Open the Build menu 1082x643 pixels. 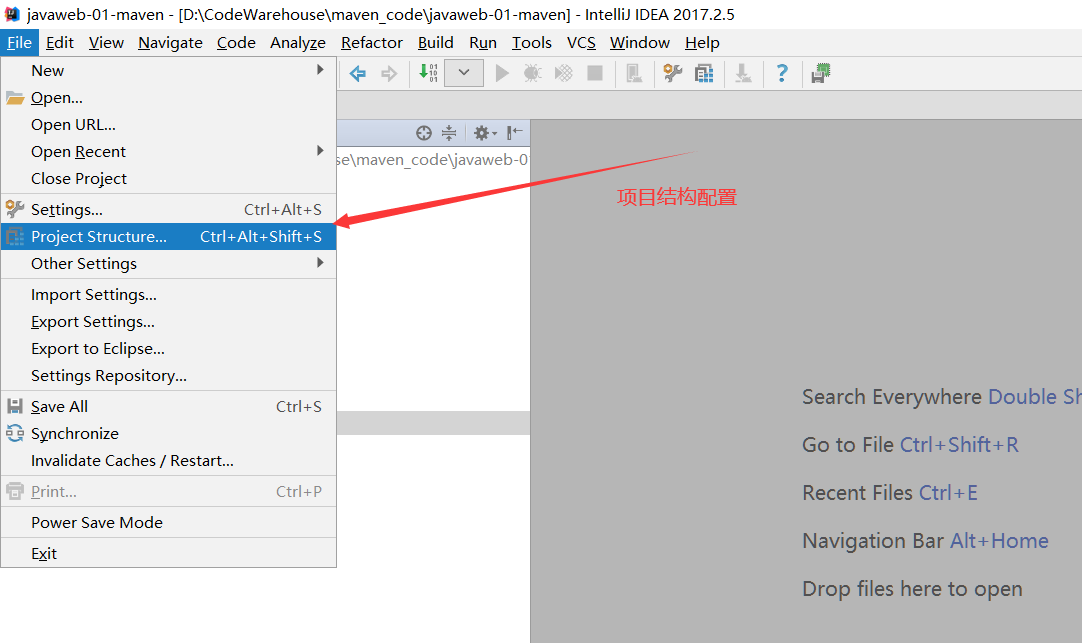click(435, 43)
